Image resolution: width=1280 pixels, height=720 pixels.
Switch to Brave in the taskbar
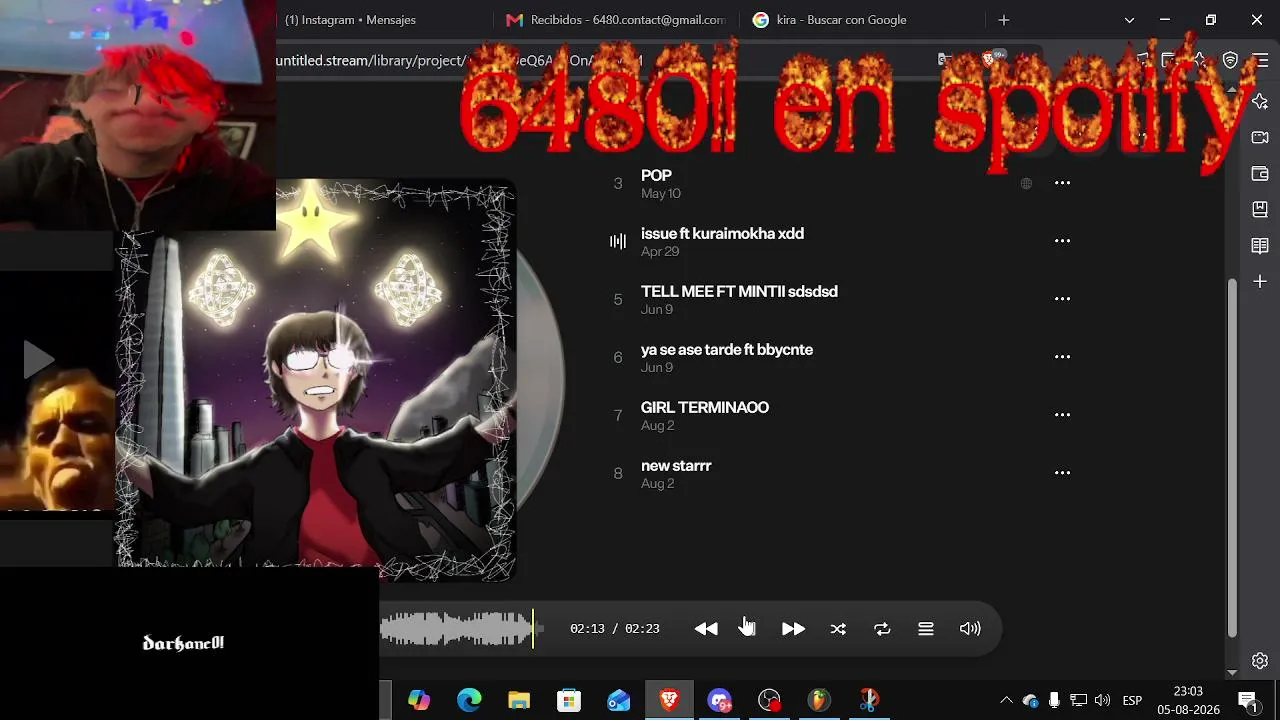click(x=669, y=700)
